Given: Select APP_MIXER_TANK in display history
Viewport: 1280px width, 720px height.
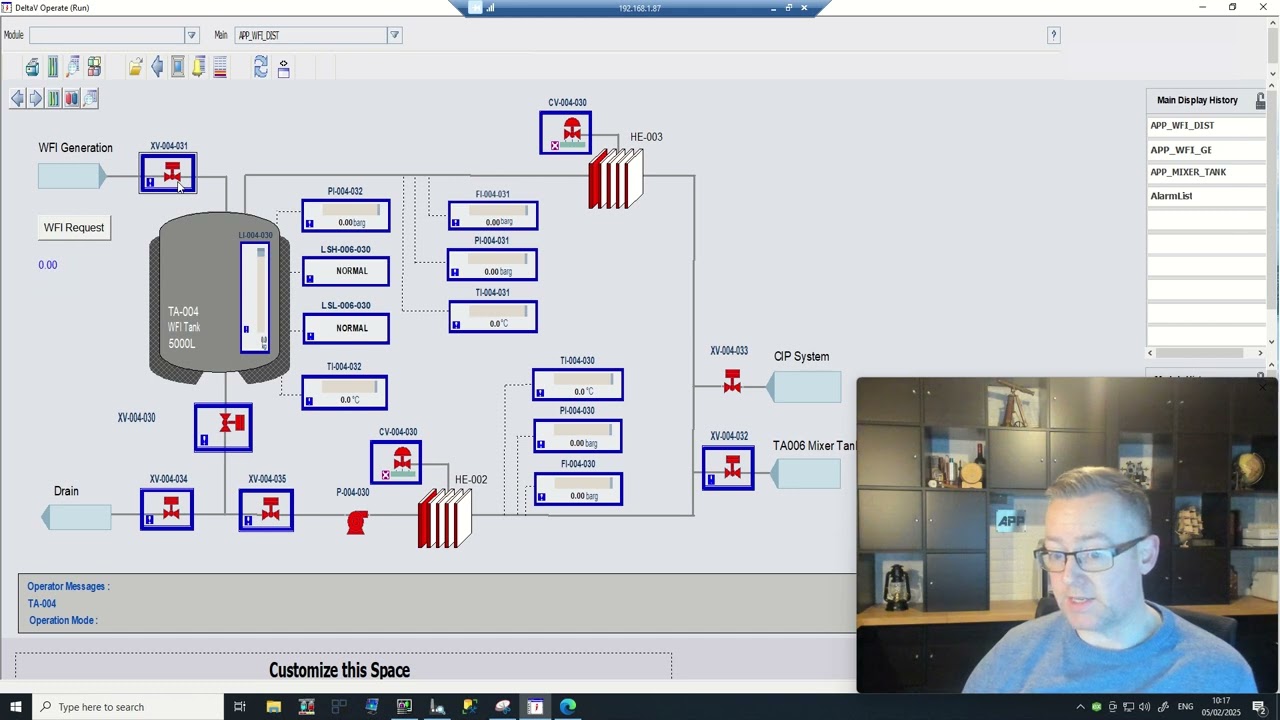Looking at the screenshot, I should (x=1206, y=172).
